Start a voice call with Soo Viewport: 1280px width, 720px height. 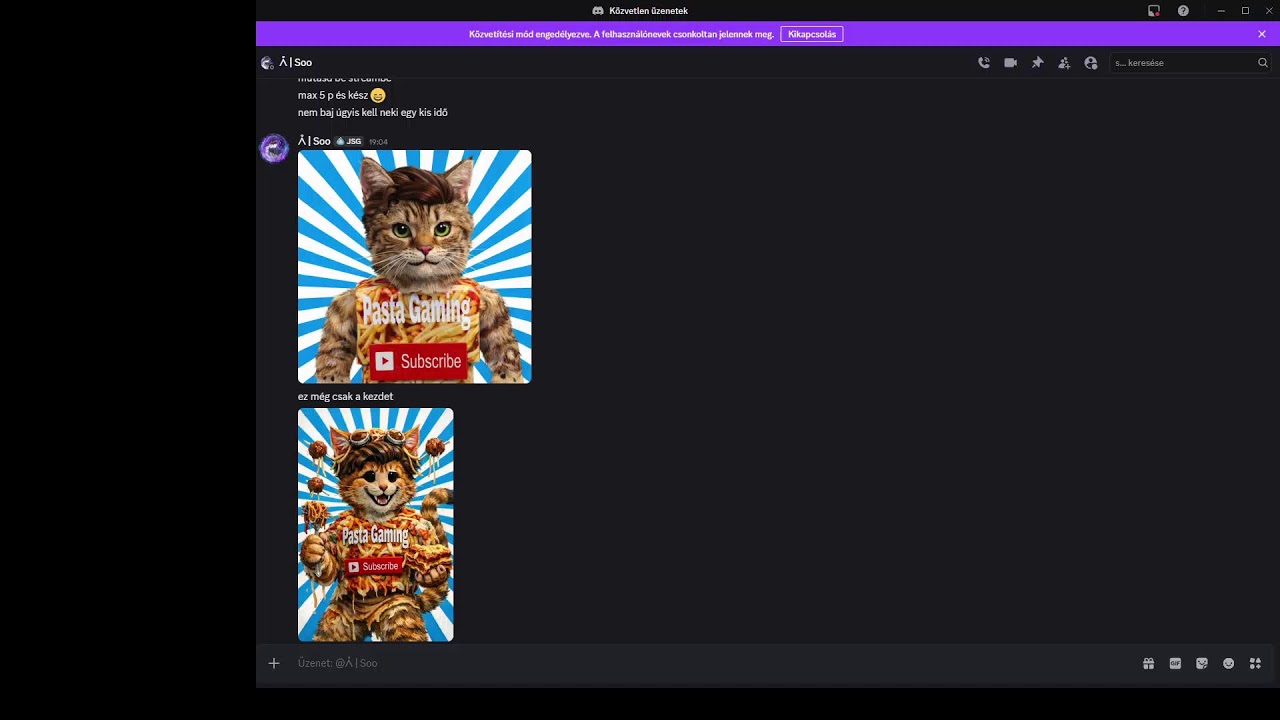(x=984, y=63)
